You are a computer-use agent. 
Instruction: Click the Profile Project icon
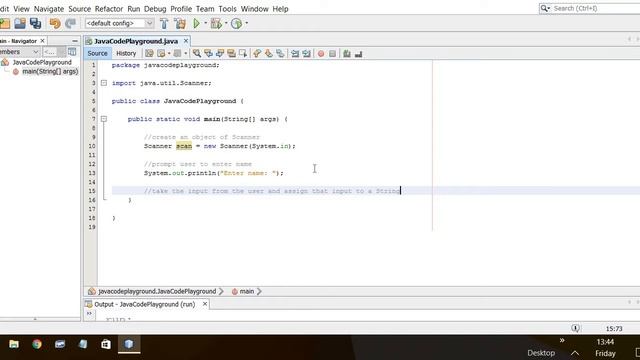click(236, 23)
